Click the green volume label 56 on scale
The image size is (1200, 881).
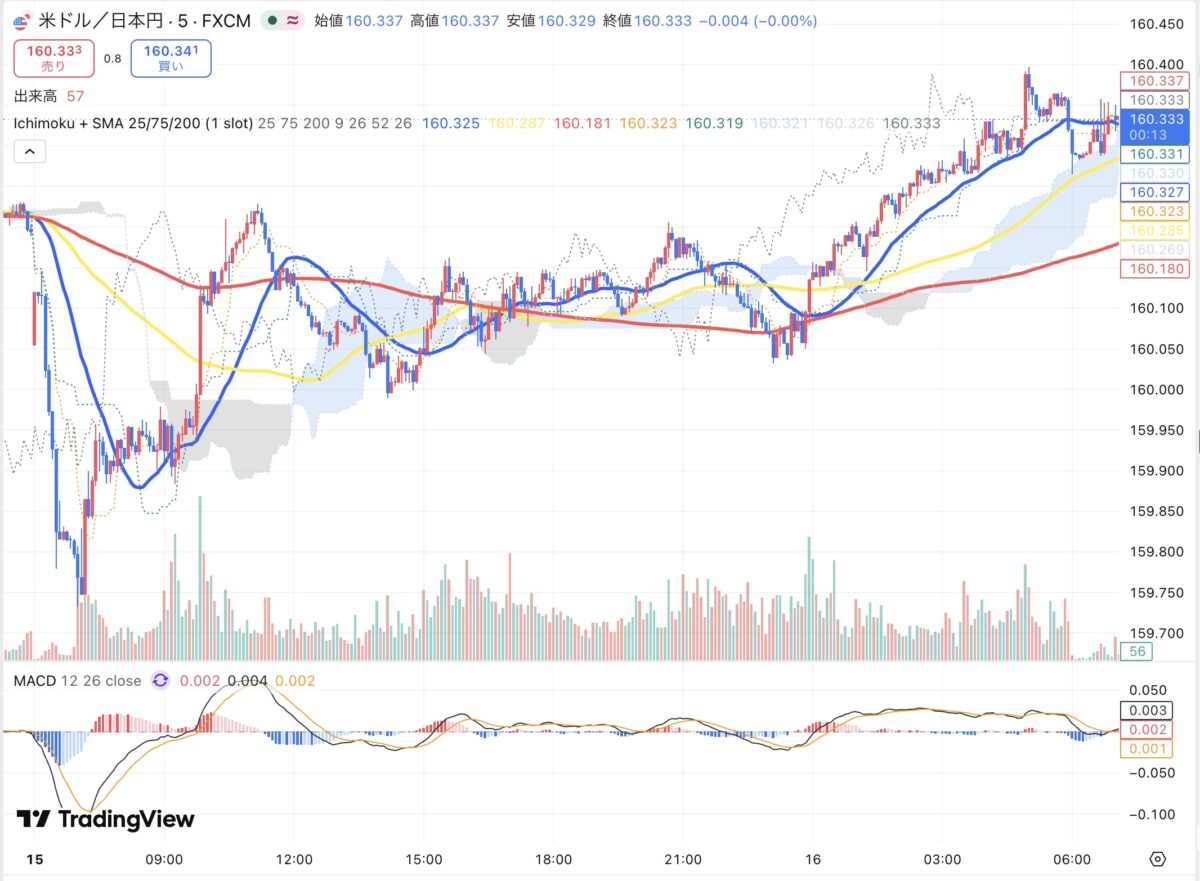click(x=1137, y=651)
